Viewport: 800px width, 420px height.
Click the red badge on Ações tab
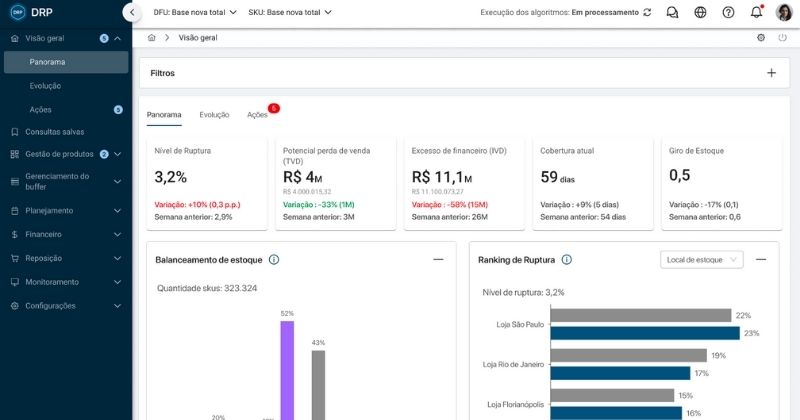click(274, 108)
